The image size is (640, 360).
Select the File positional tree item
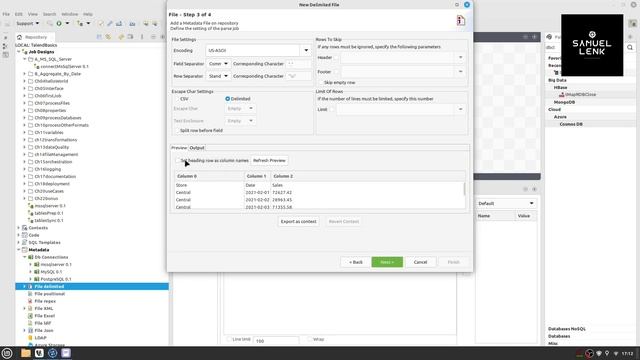pos(49,294)
